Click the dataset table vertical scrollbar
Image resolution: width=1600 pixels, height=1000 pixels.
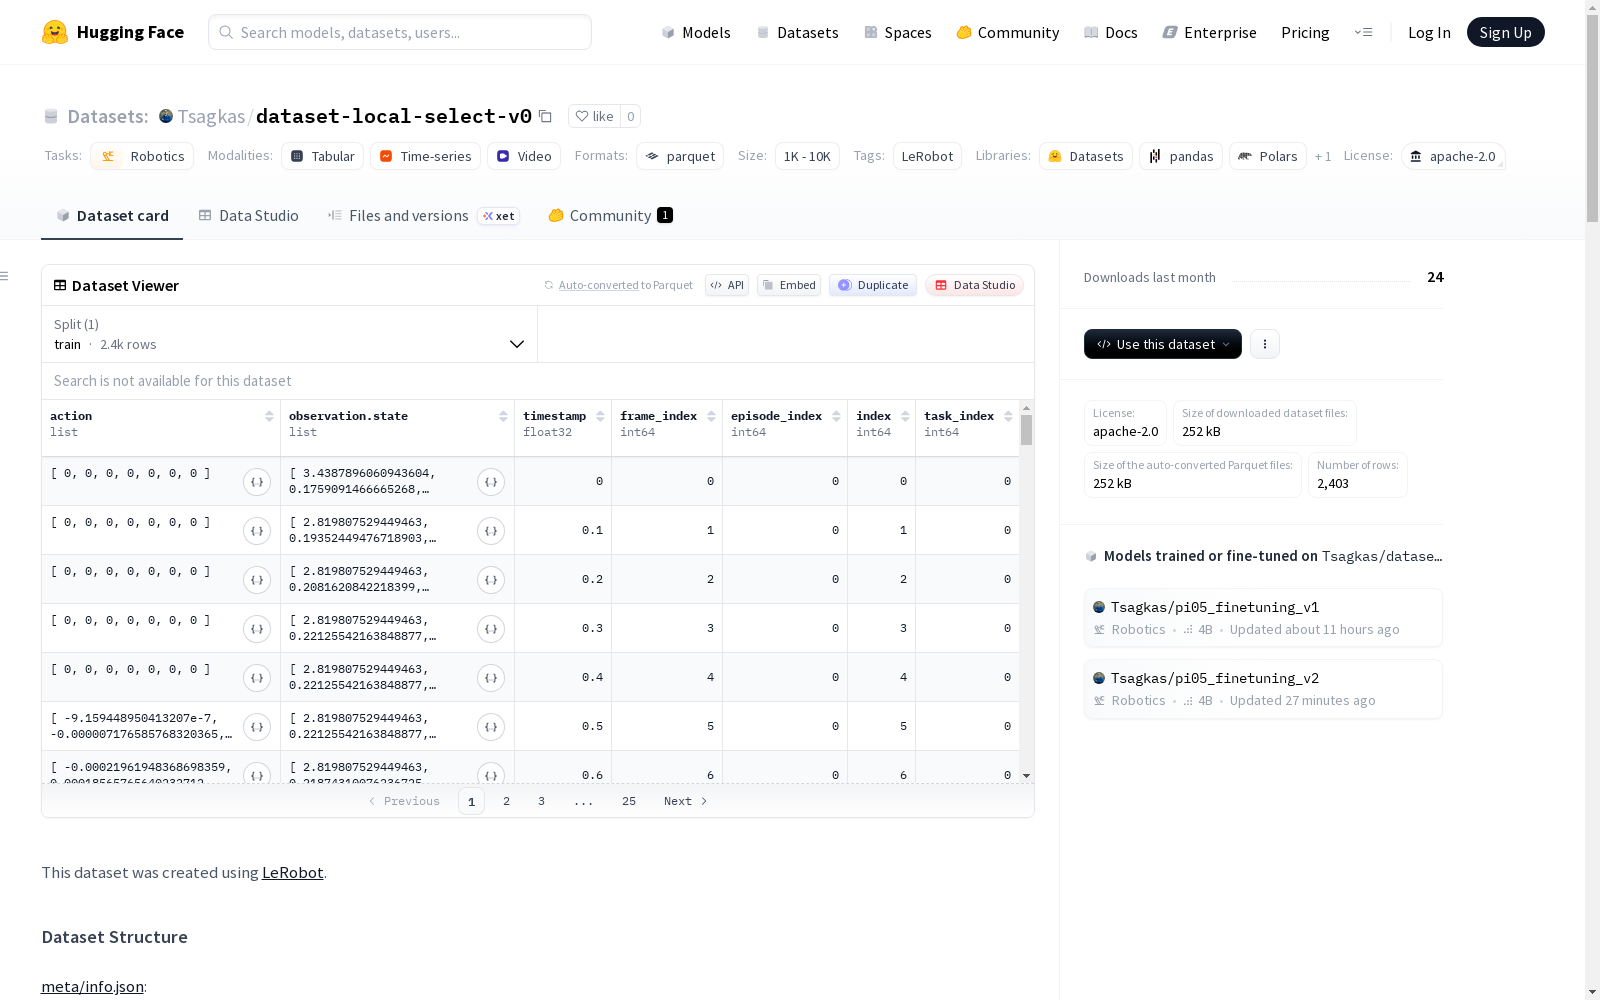point(1026,430)
